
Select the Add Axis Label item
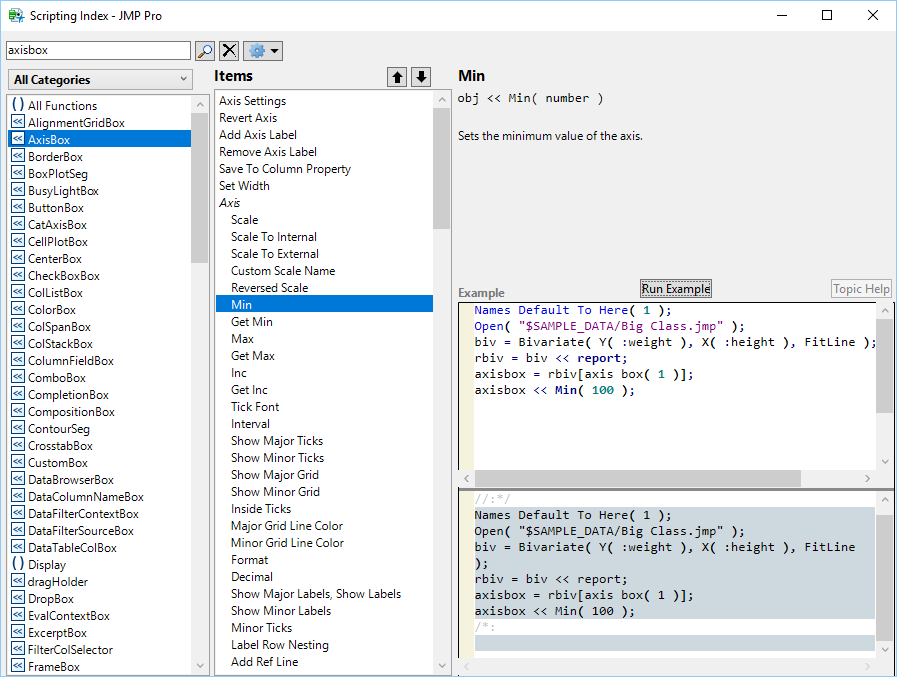point(258,135)
